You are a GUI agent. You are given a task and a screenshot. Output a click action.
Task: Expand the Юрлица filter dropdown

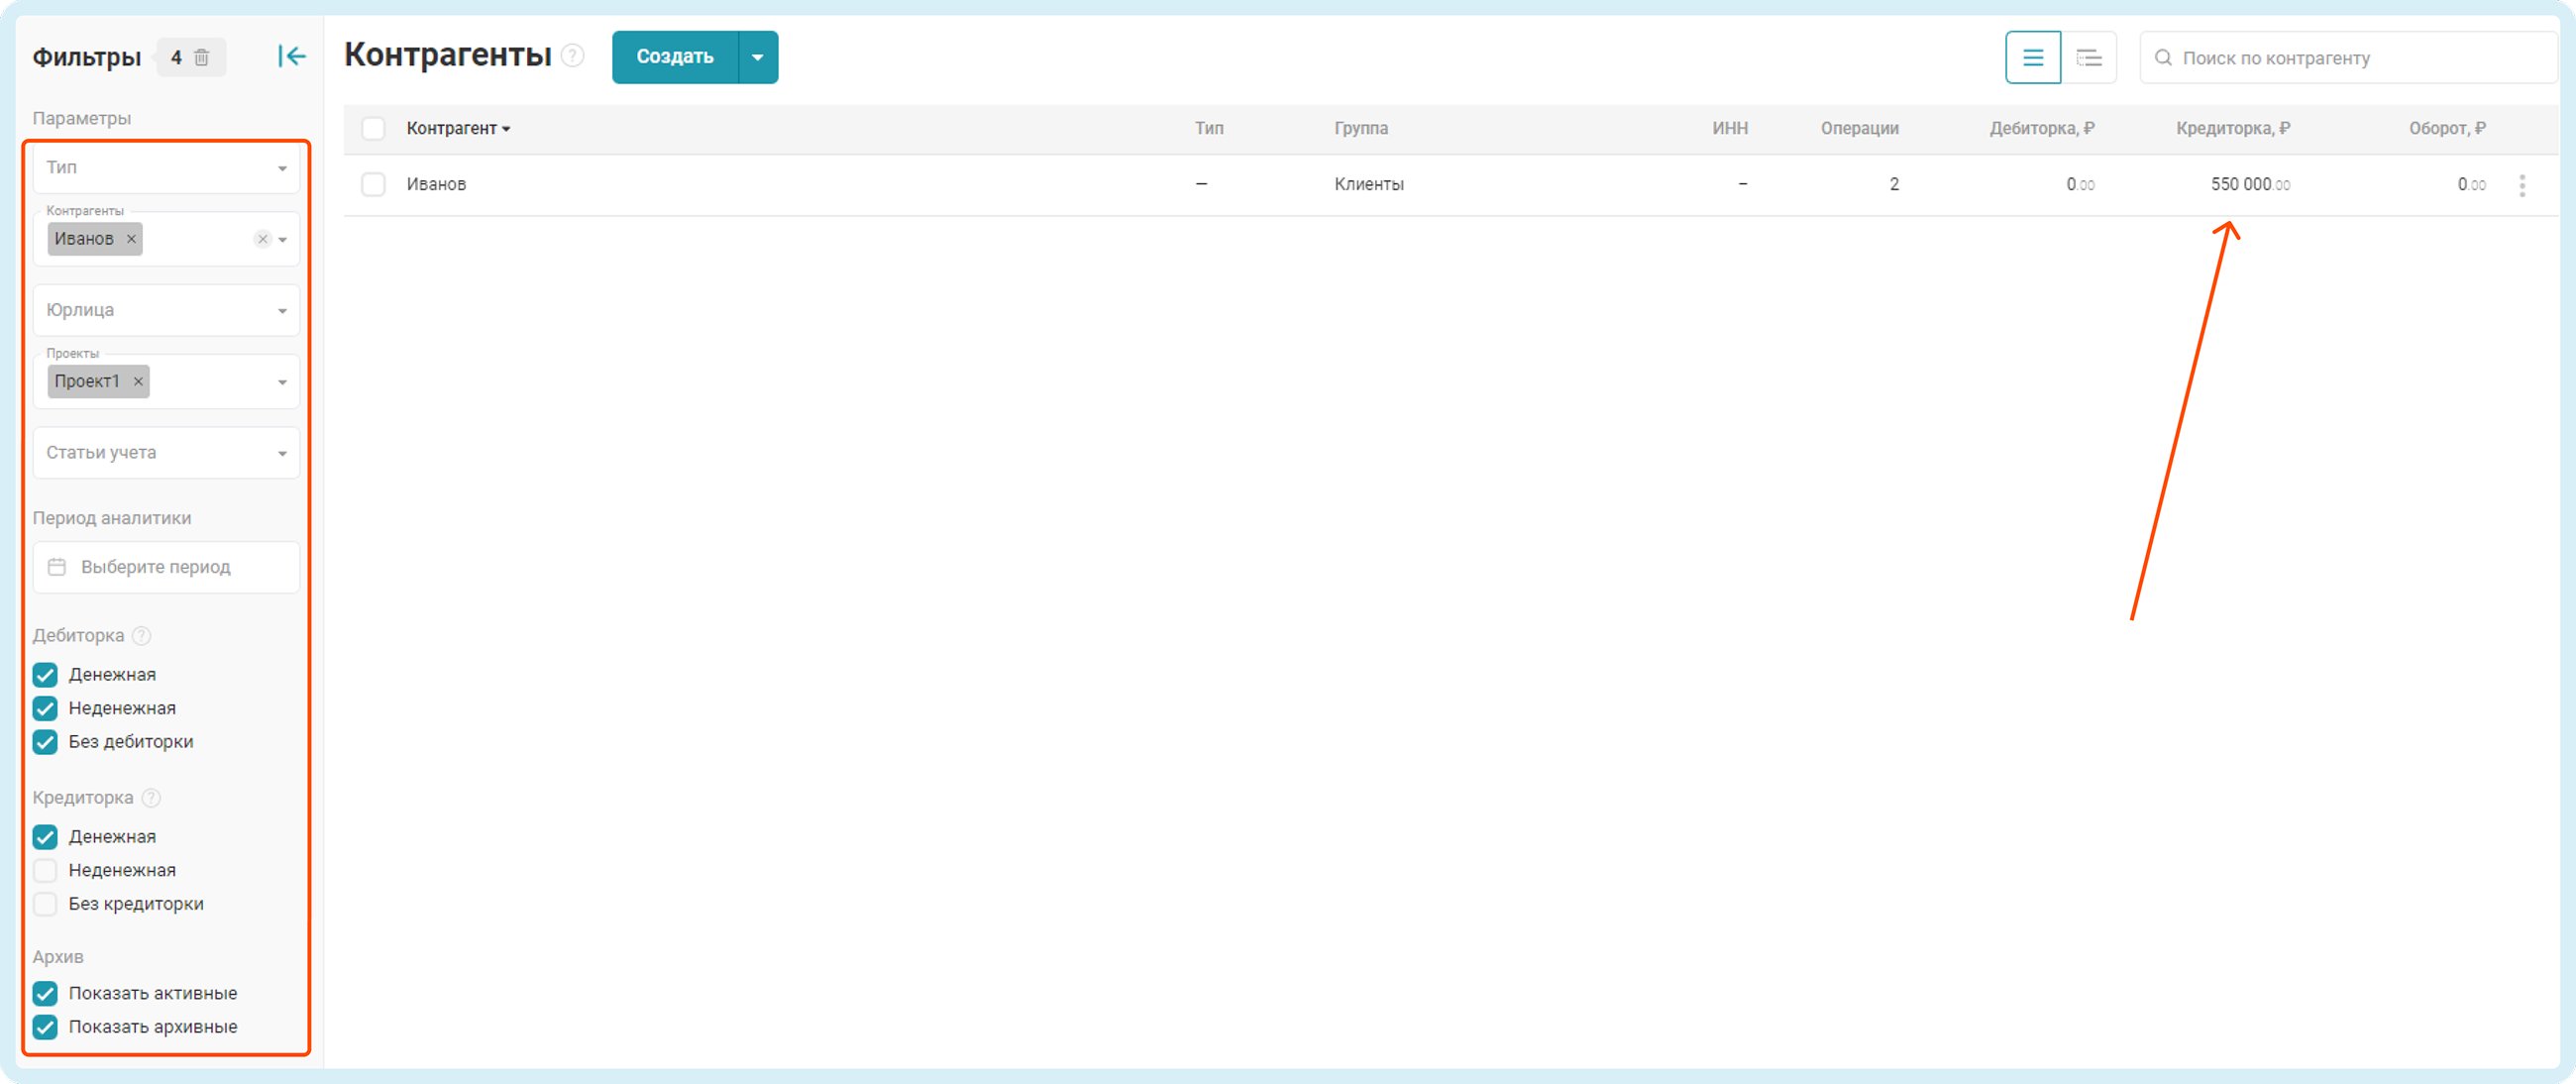click(x=166, y=311)
